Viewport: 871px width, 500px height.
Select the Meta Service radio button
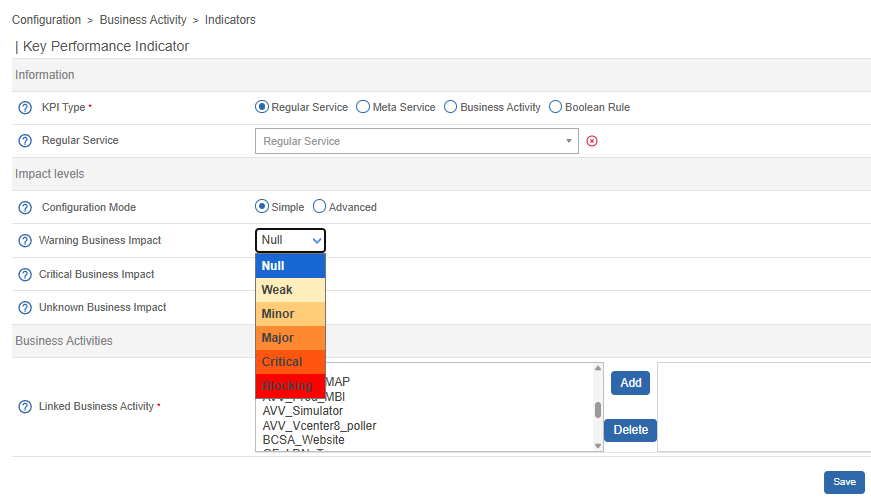click(x=363, y=107)
